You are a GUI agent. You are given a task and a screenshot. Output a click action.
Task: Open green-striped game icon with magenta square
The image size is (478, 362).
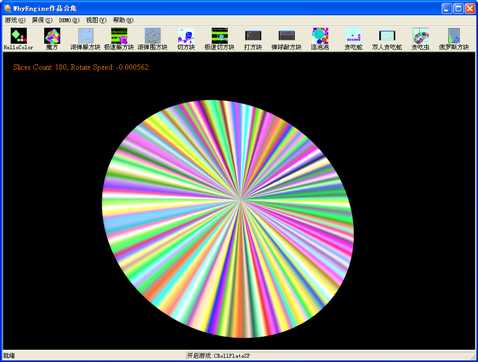tap(119, 36)
